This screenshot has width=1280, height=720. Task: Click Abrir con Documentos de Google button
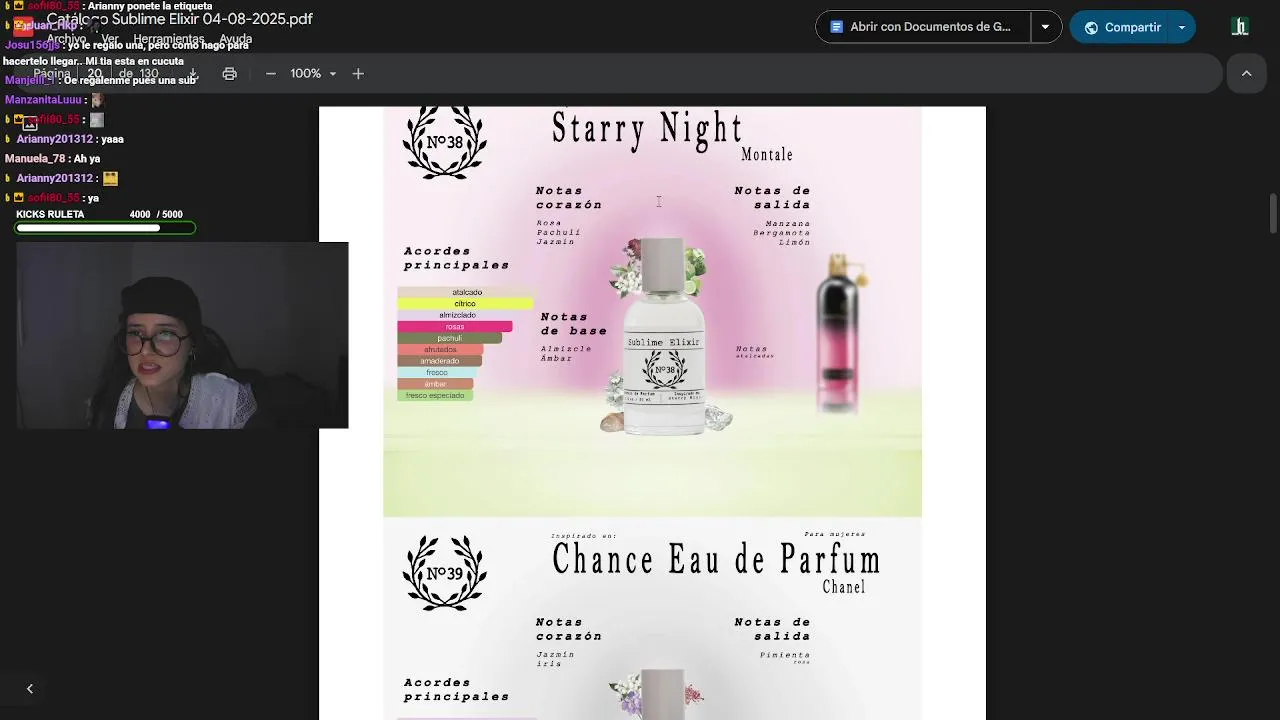pos(923,27)
